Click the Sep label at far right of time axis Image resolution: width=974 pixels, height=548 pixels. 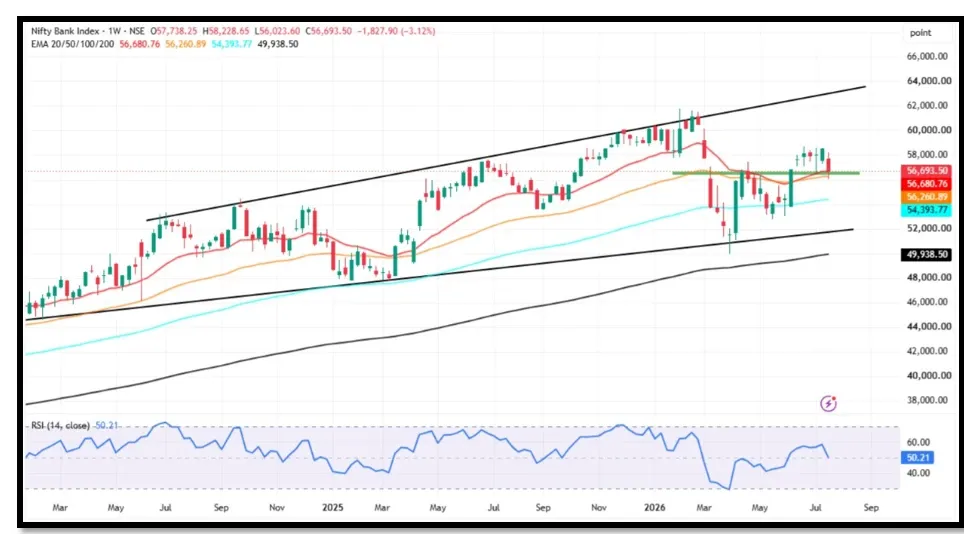tap(871, 508)
